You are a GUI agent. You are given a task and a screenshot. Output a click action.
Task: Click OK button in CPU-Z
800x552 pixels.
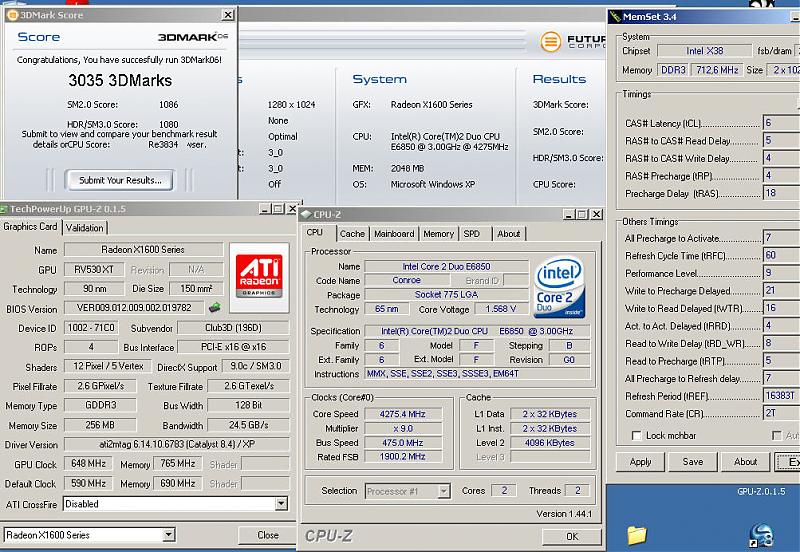coord(572,536)
